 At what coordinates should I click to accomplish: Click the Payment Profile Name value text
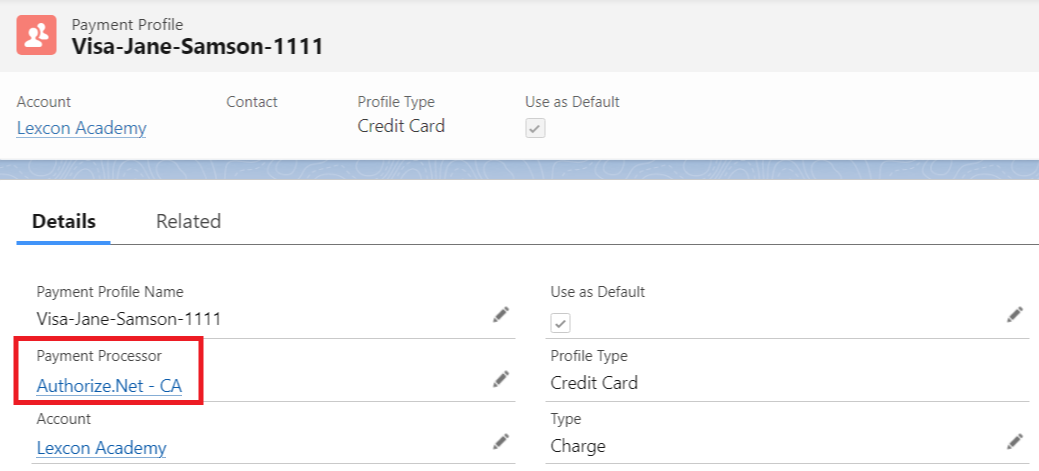128,319
